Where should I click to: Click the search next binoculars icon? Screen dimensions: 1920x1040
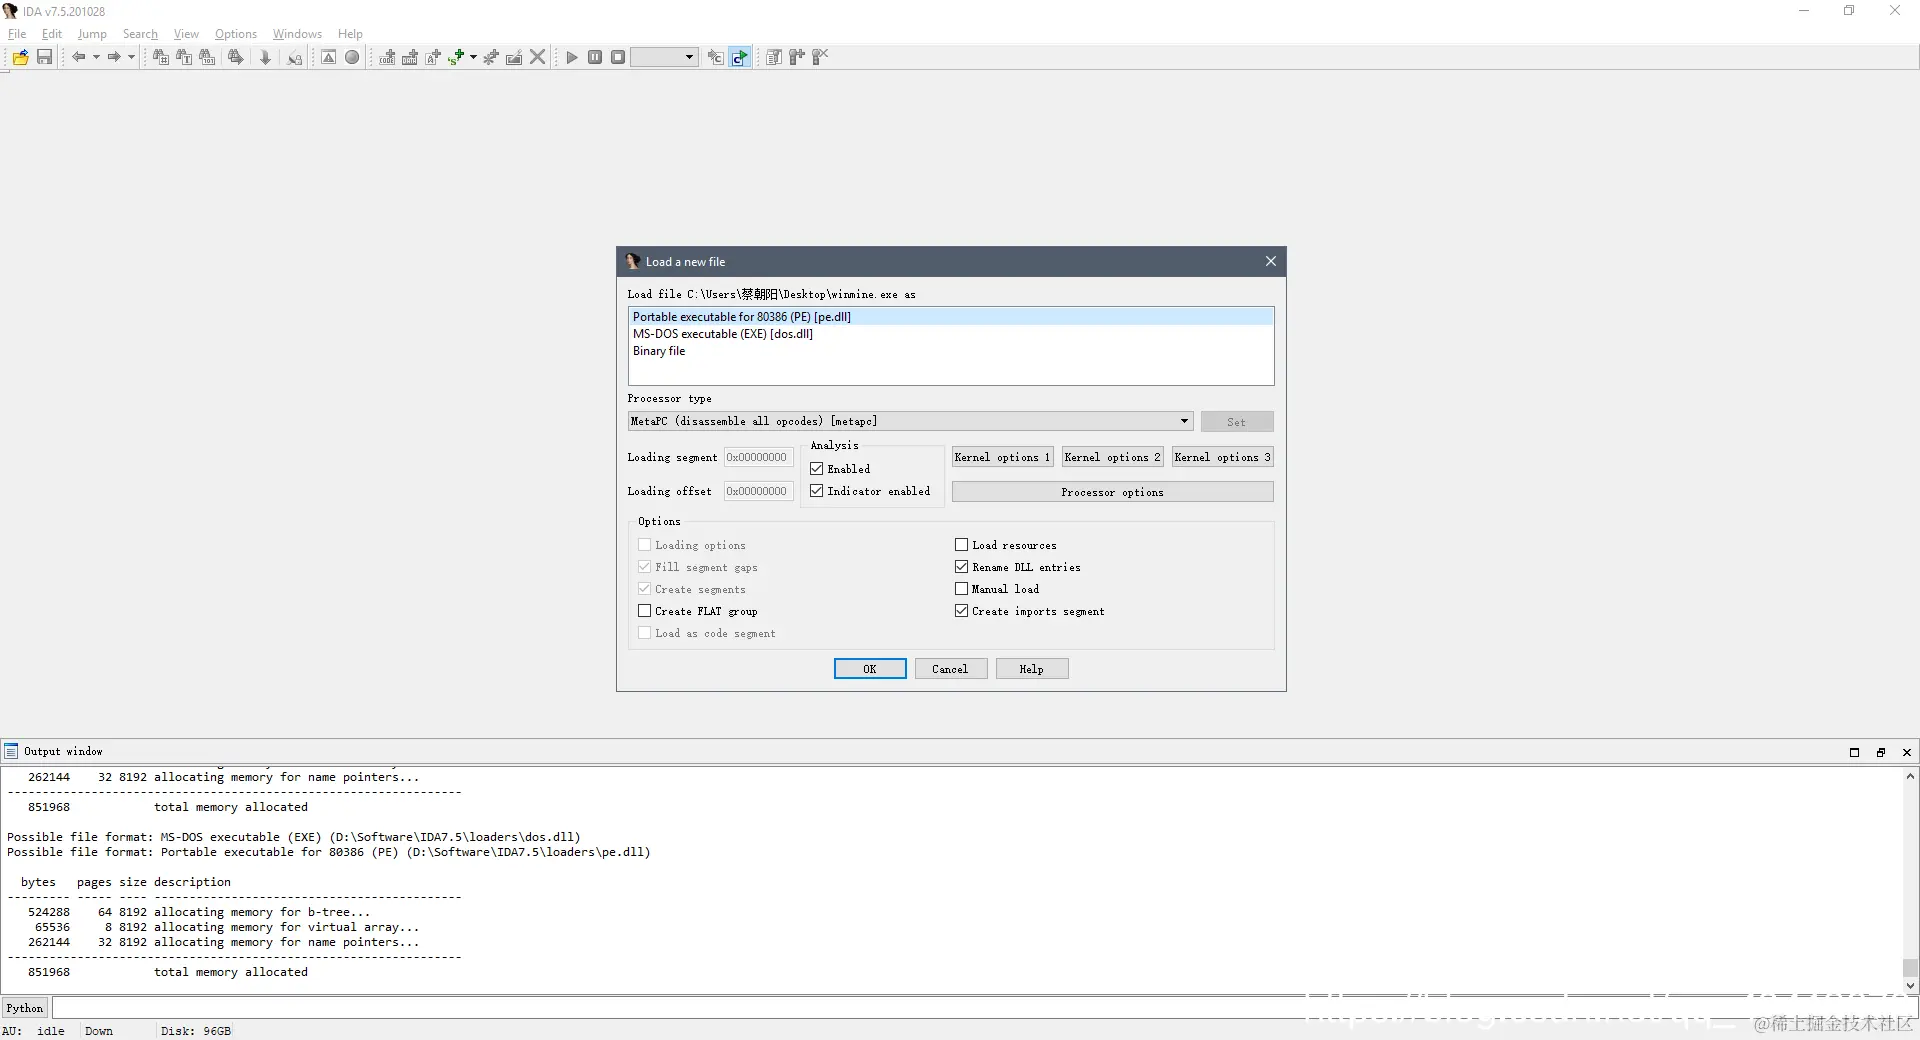click(235, 57)
